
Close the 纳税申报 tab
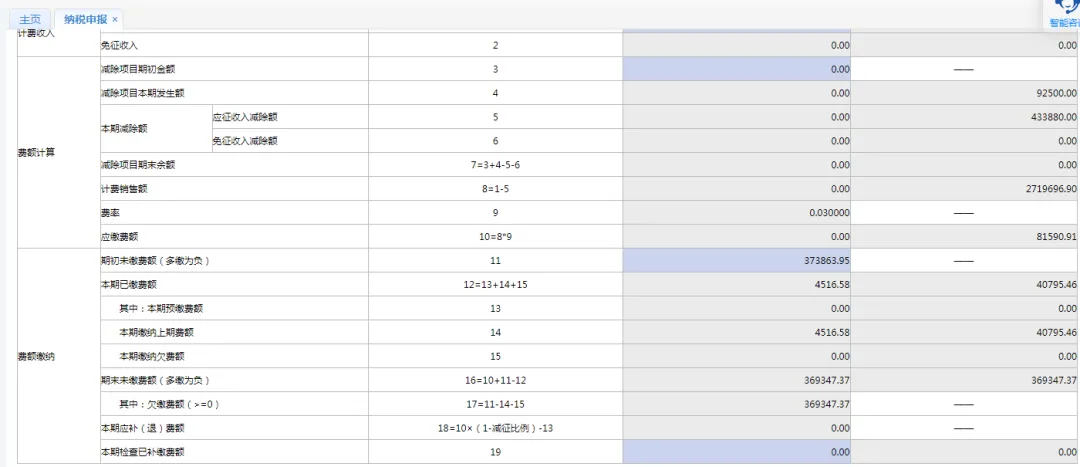115,19
